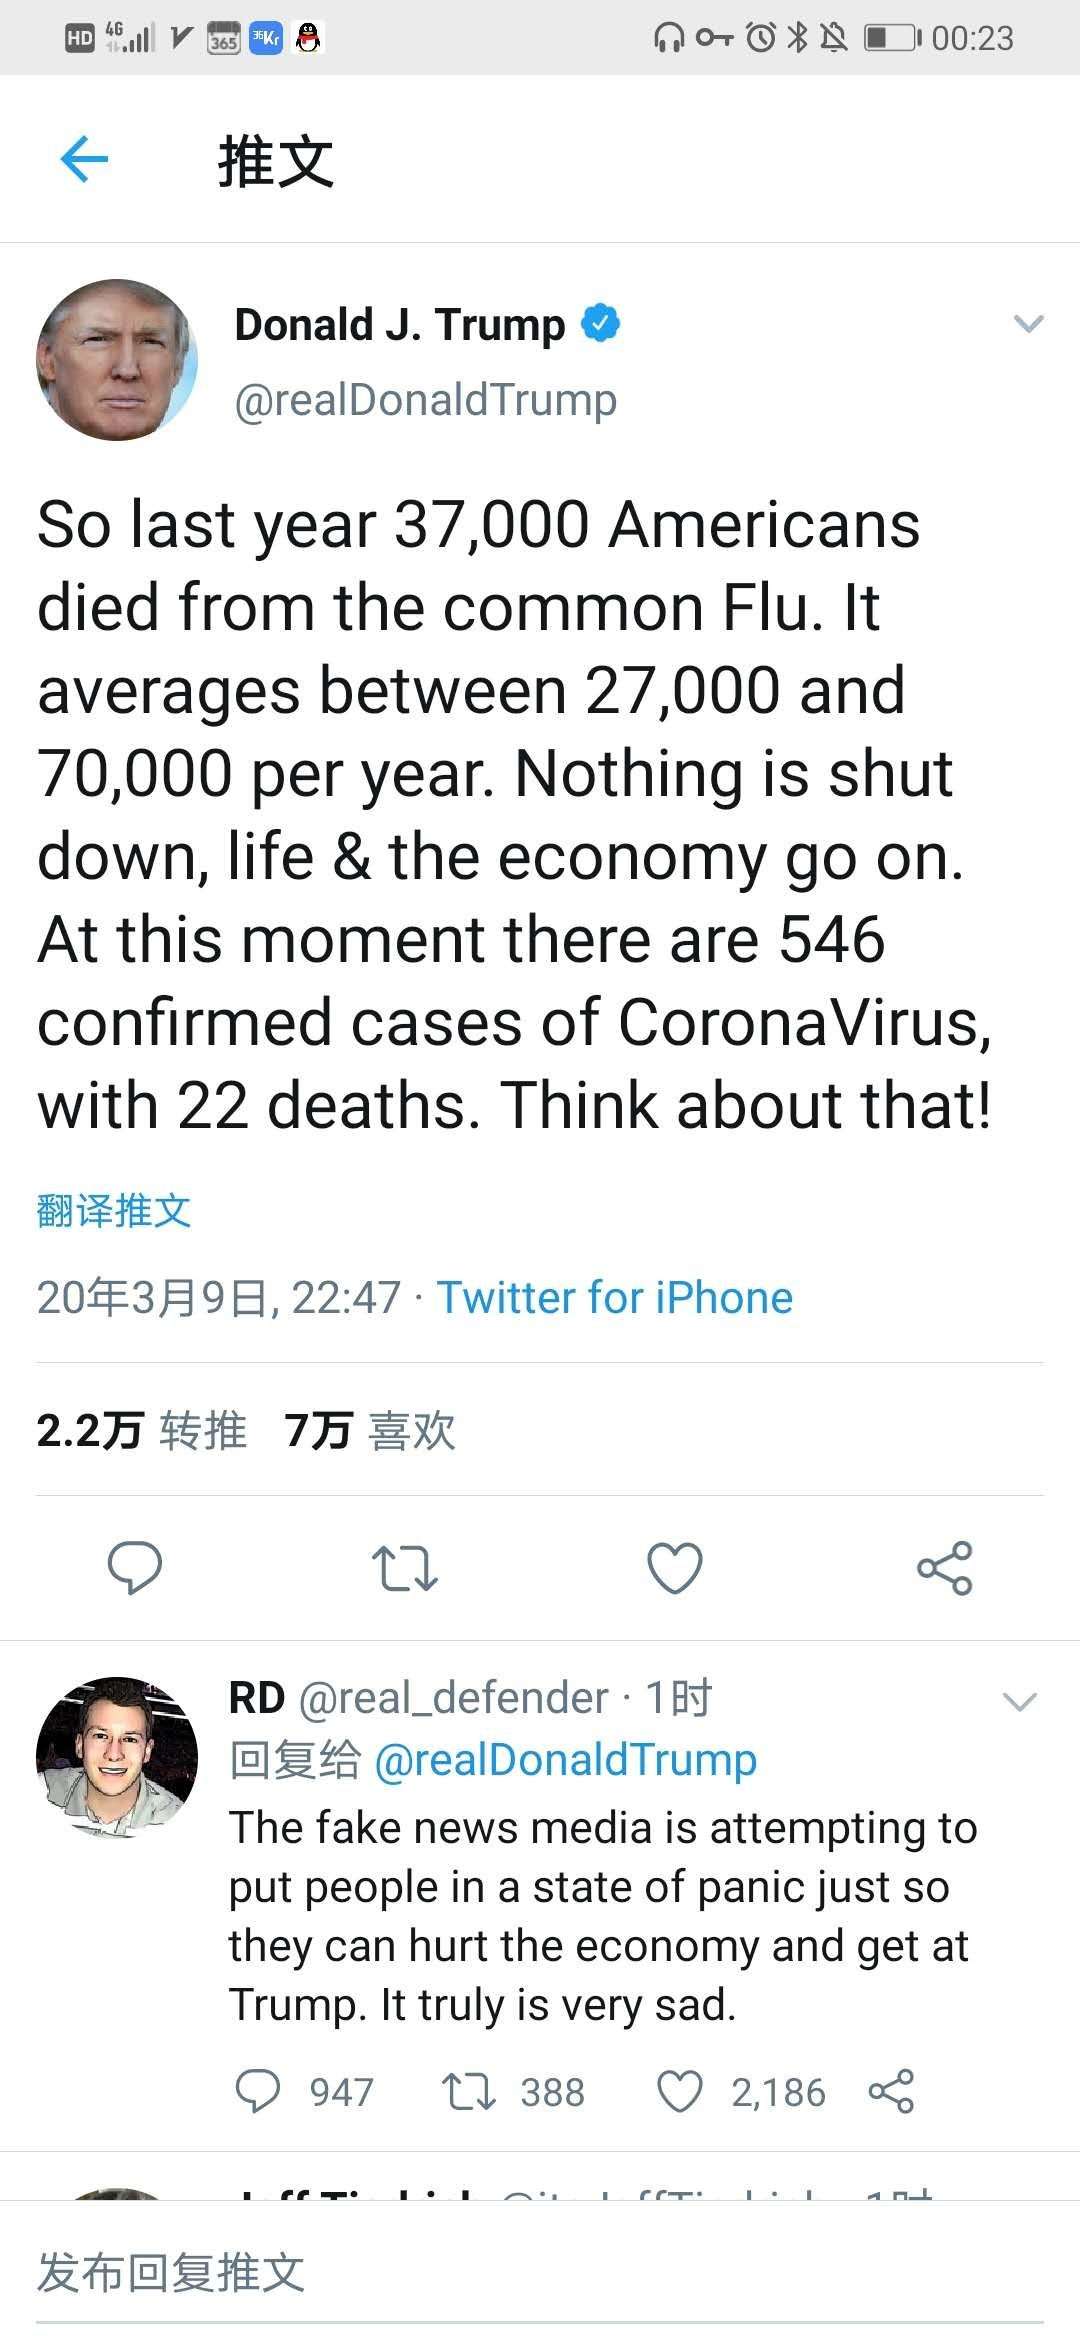Open the Twitter for iPhone link
Image resolution: width=1080 pixels, height=2340 pixels.
click(614, 1298)
